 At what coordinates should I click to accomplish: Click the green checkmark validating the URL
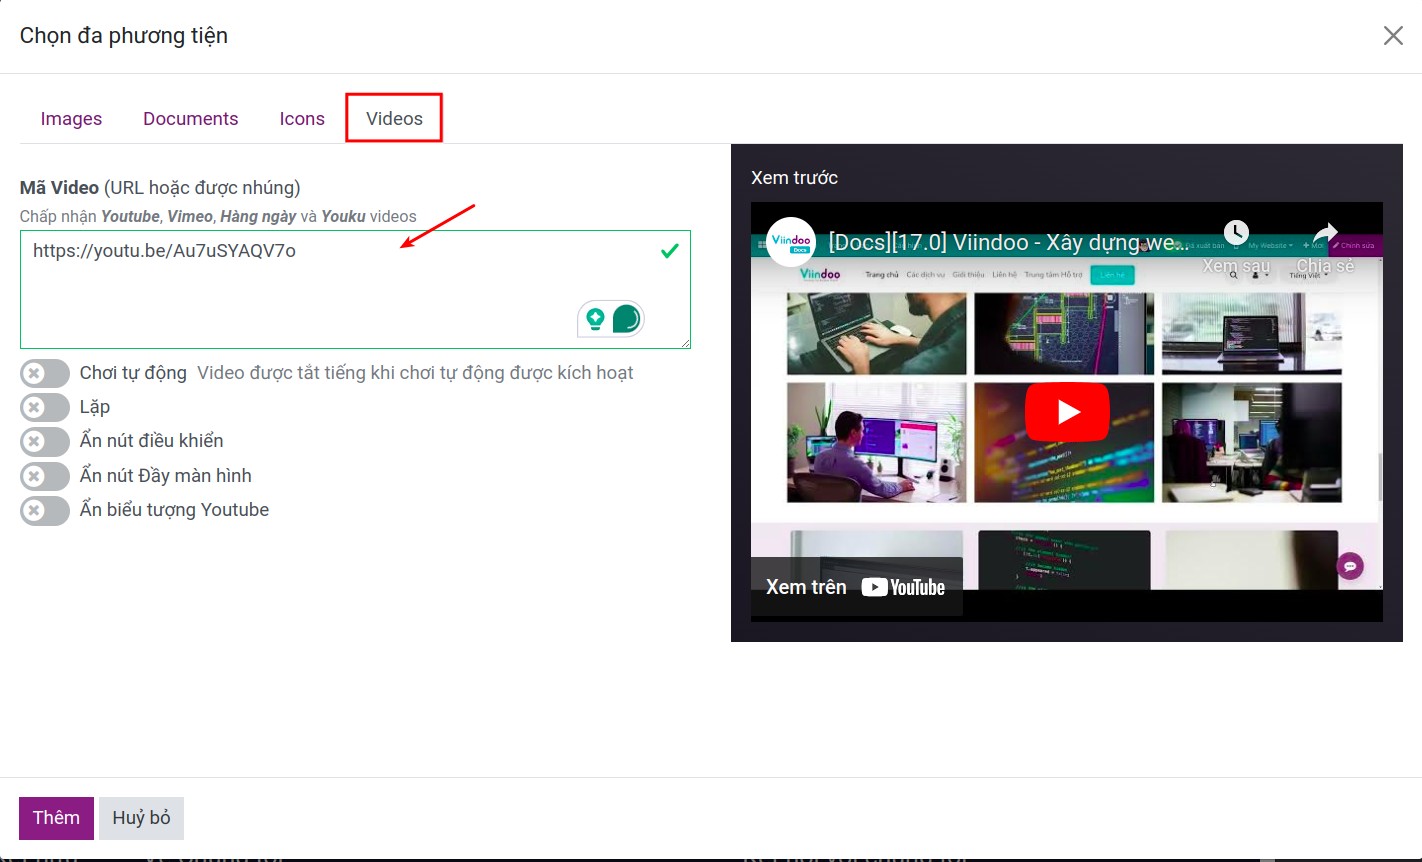point(669,251)
